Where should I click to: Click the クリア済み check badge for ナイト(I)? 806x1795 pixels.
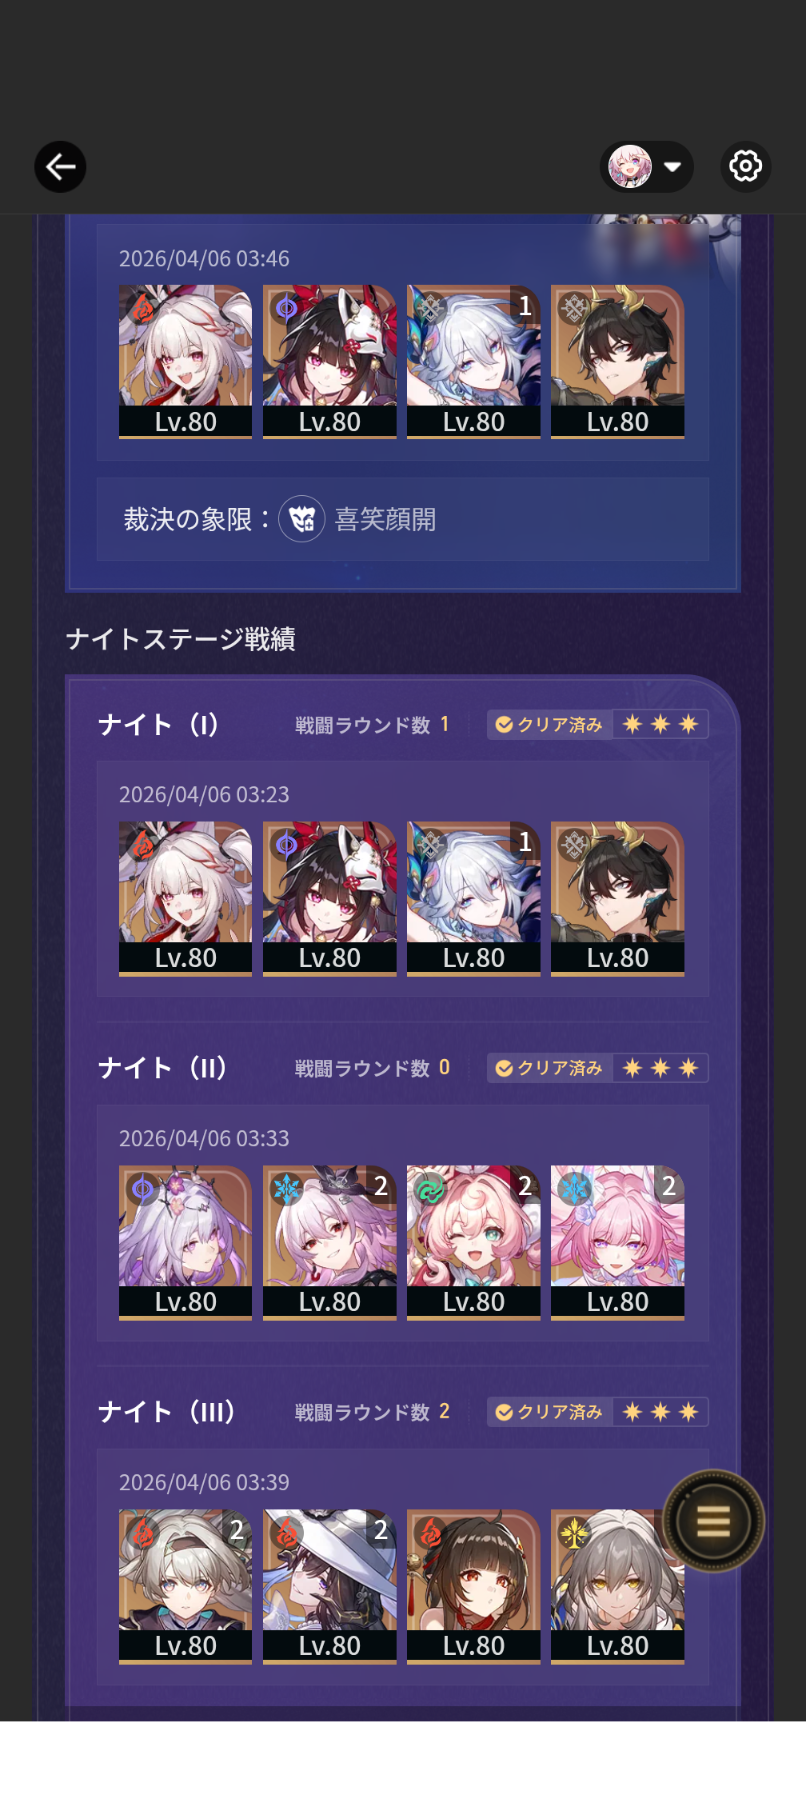[549, 724]
